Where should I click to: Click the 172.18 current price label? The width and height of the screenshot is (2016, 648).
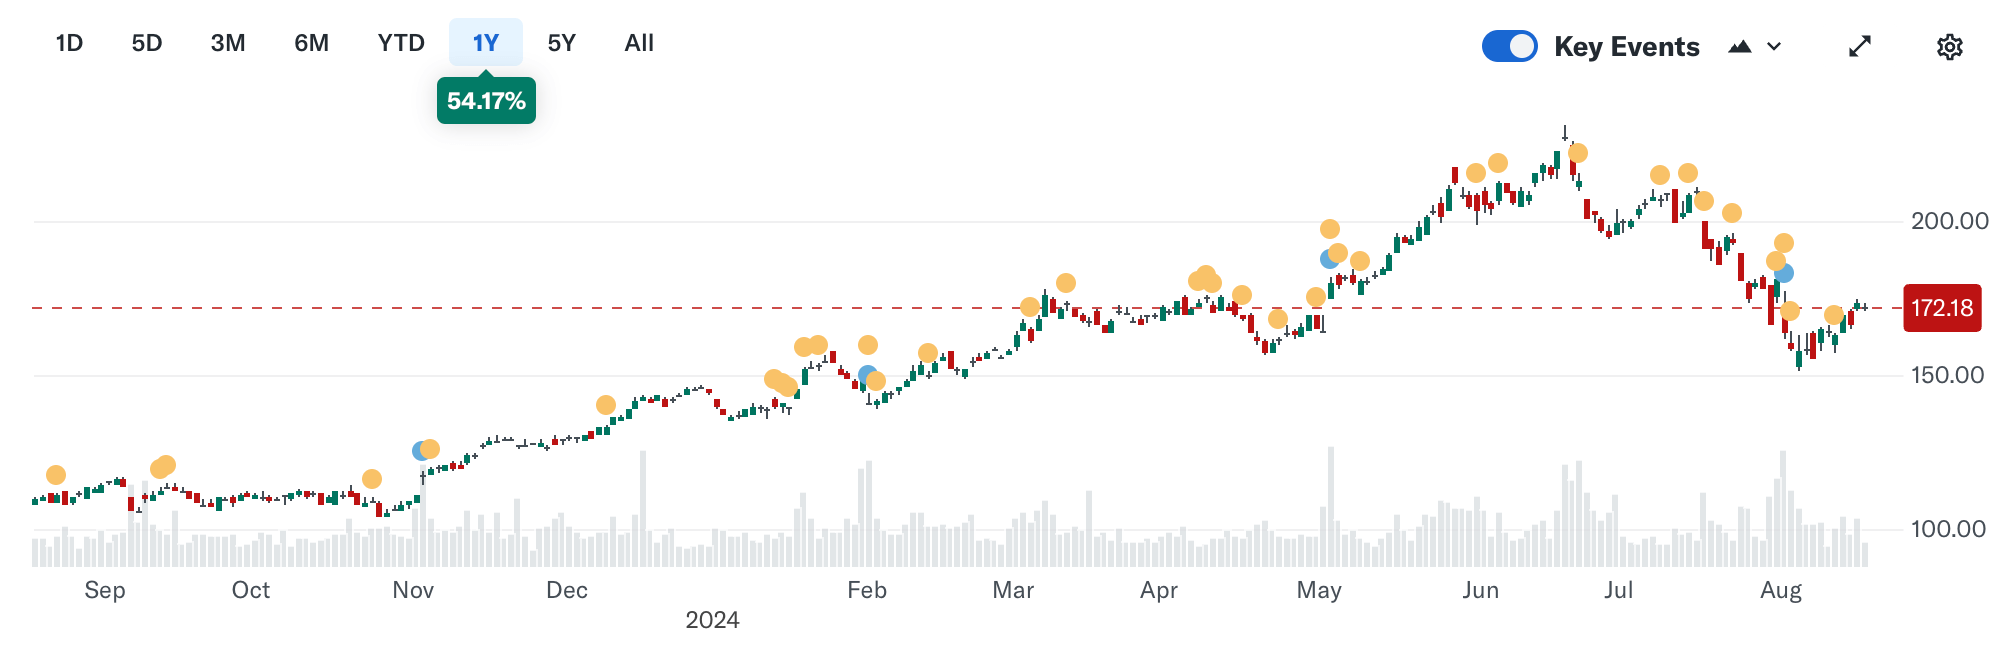[1942, 308]
